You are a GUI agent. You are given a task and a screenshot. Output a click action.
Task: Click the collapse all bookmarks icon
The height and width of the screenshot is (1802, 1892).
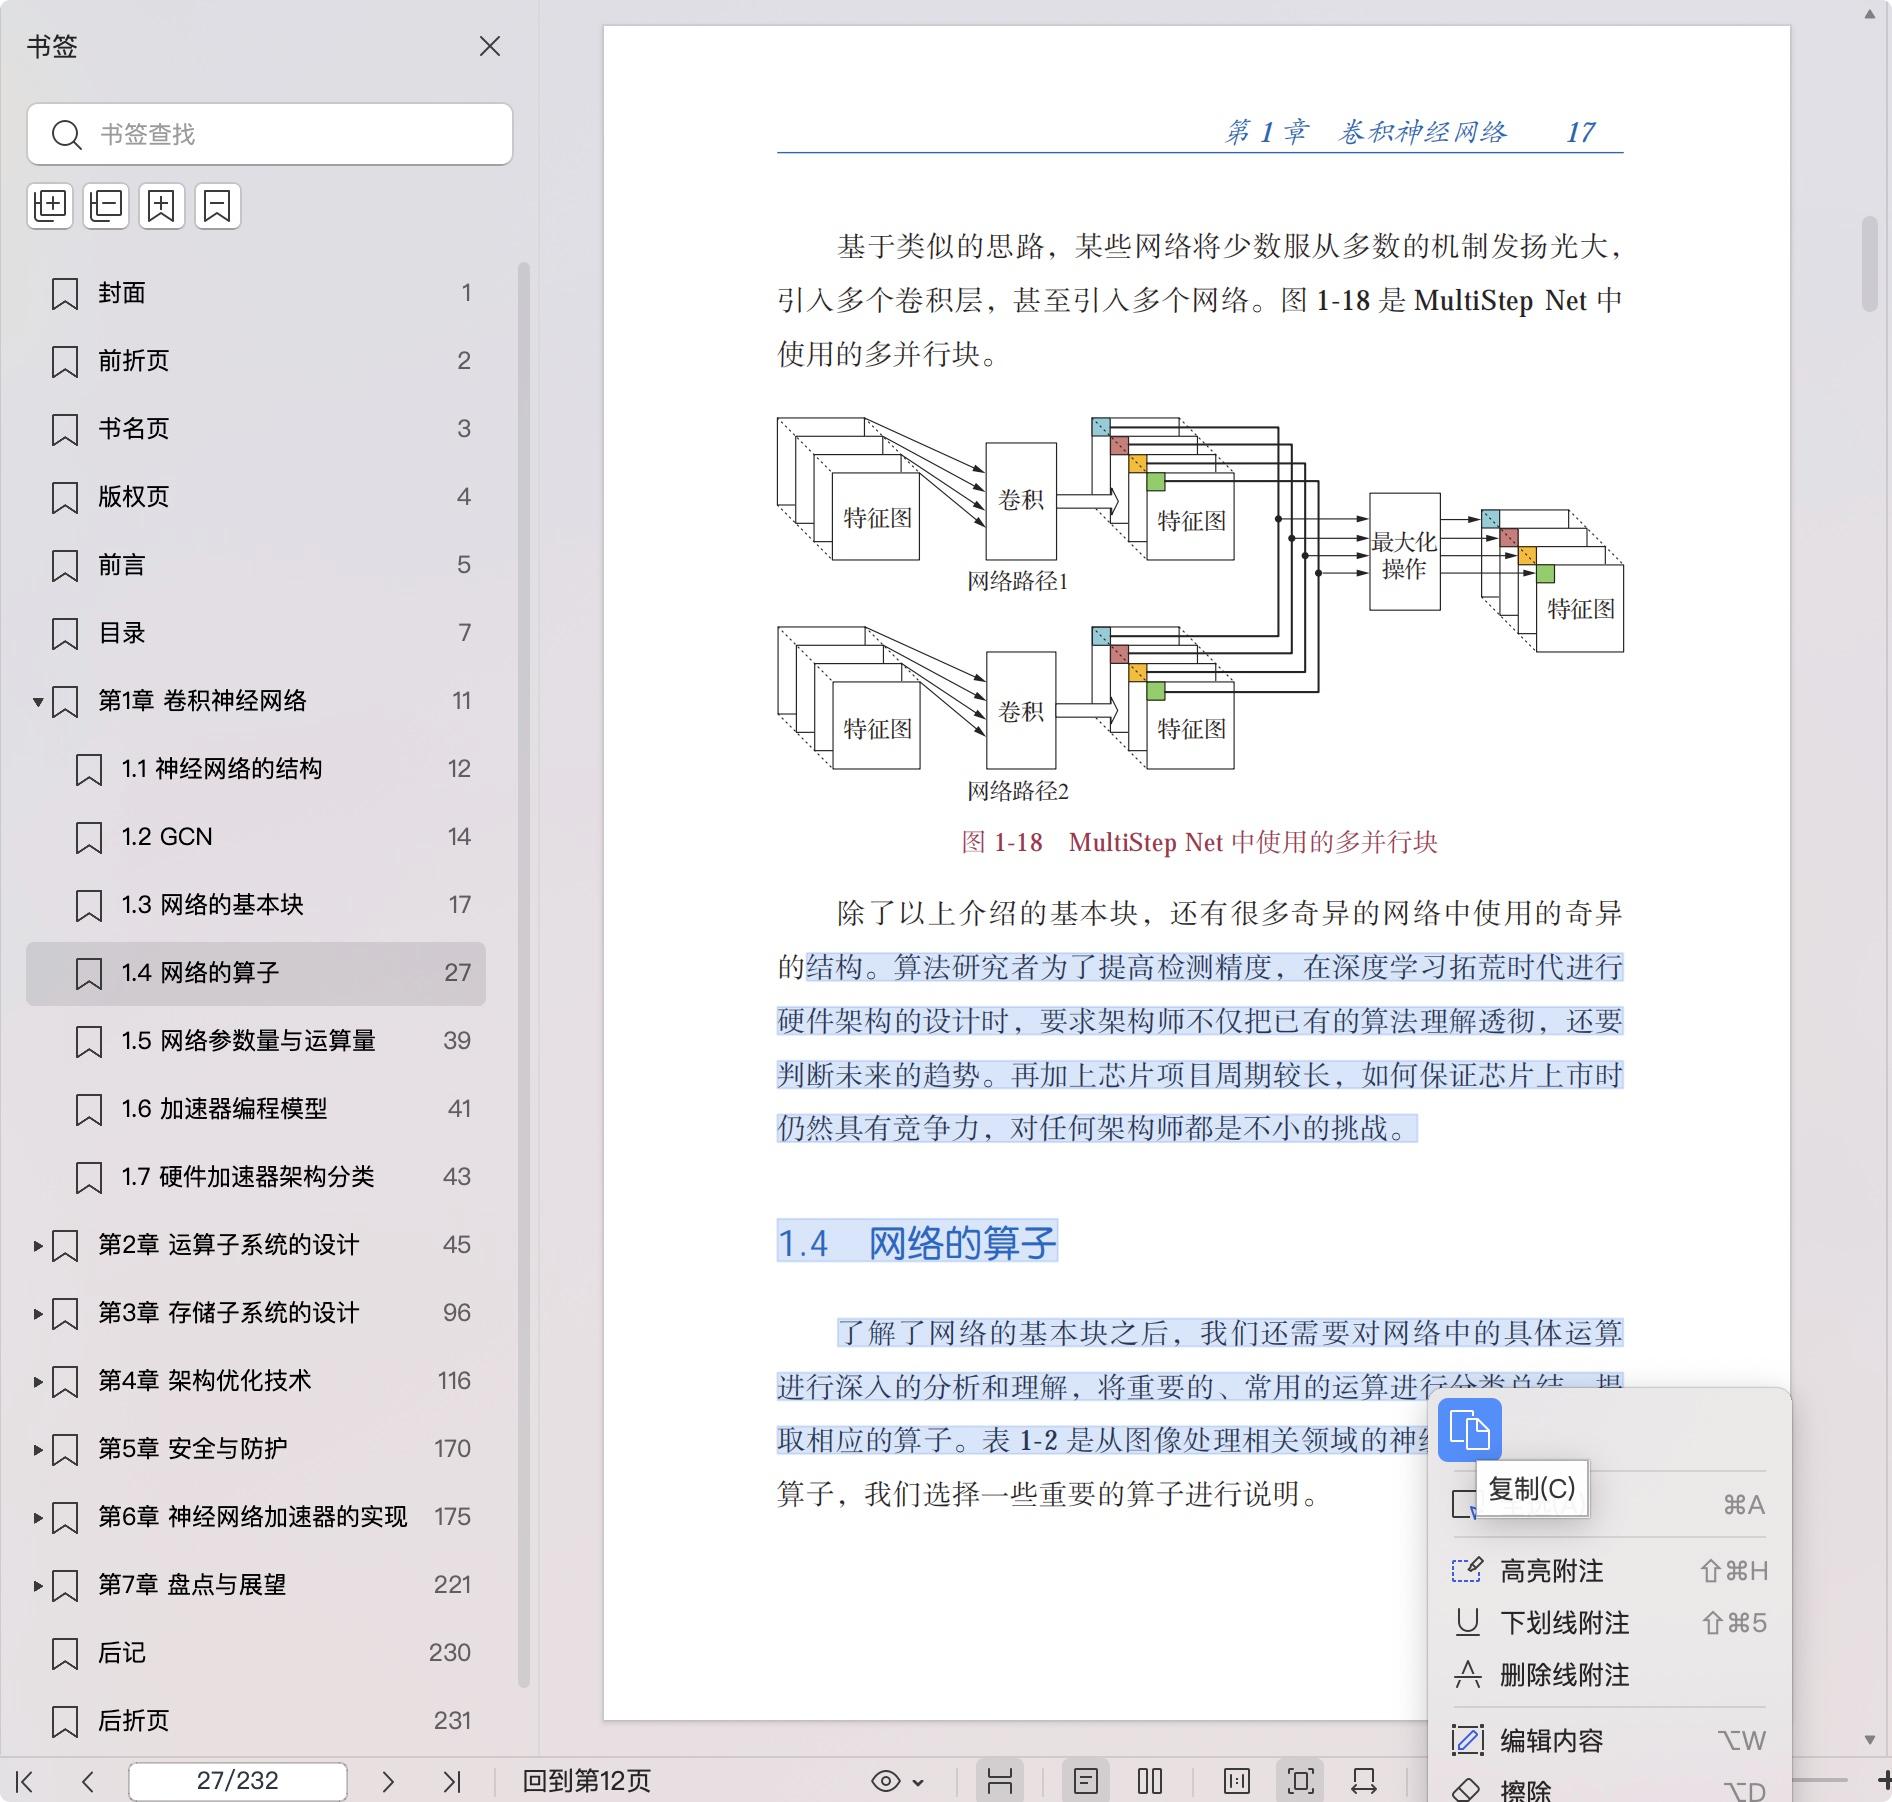[x=106, y=206]
